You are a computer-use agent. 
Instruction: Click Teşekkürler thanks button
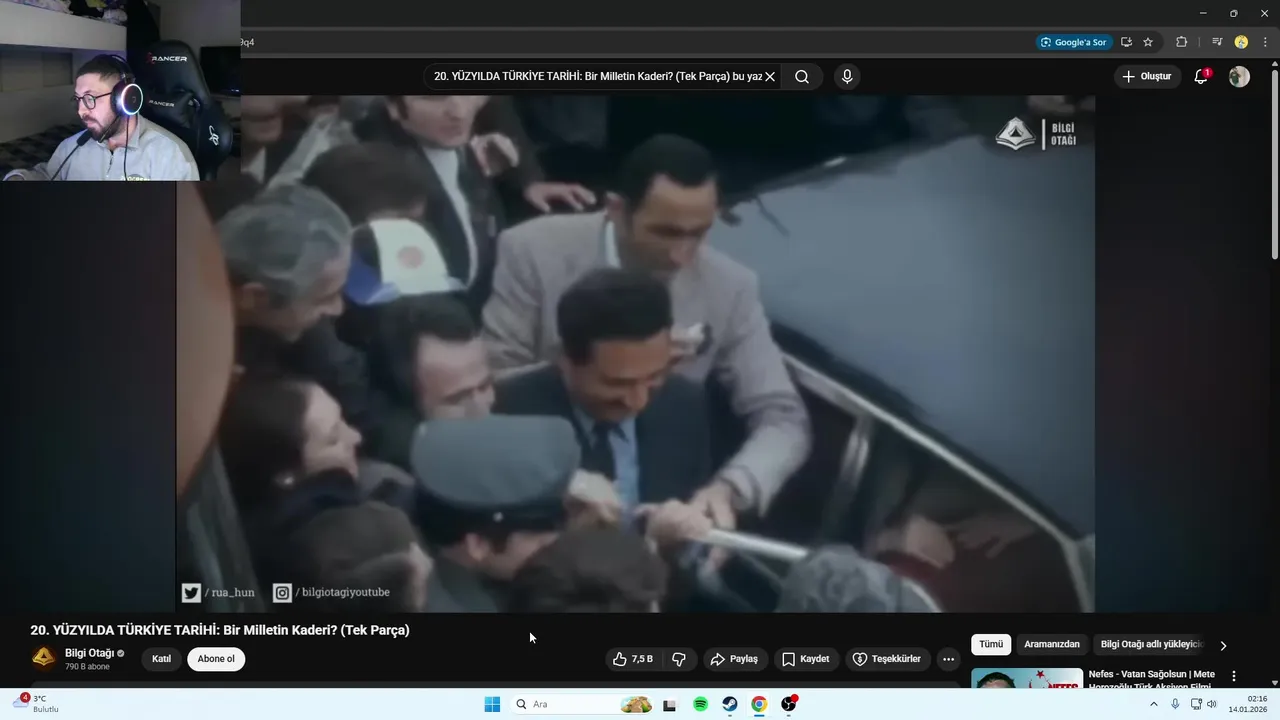coord(887,659)
